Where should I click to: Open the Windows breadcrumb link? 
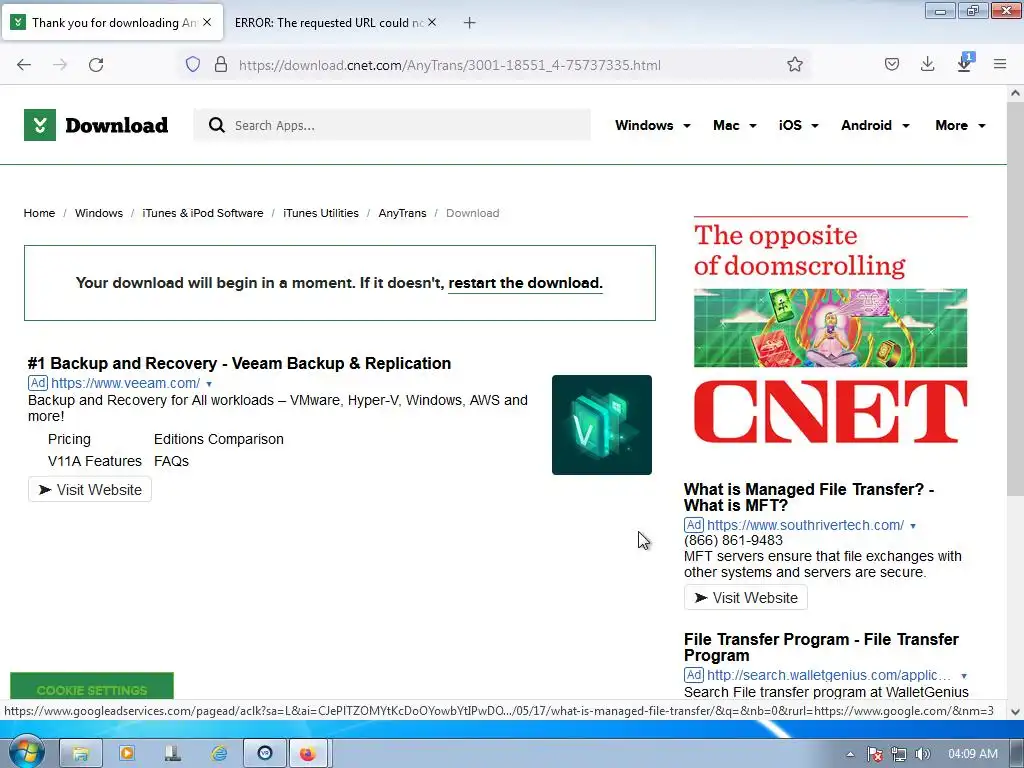[99, 213]
